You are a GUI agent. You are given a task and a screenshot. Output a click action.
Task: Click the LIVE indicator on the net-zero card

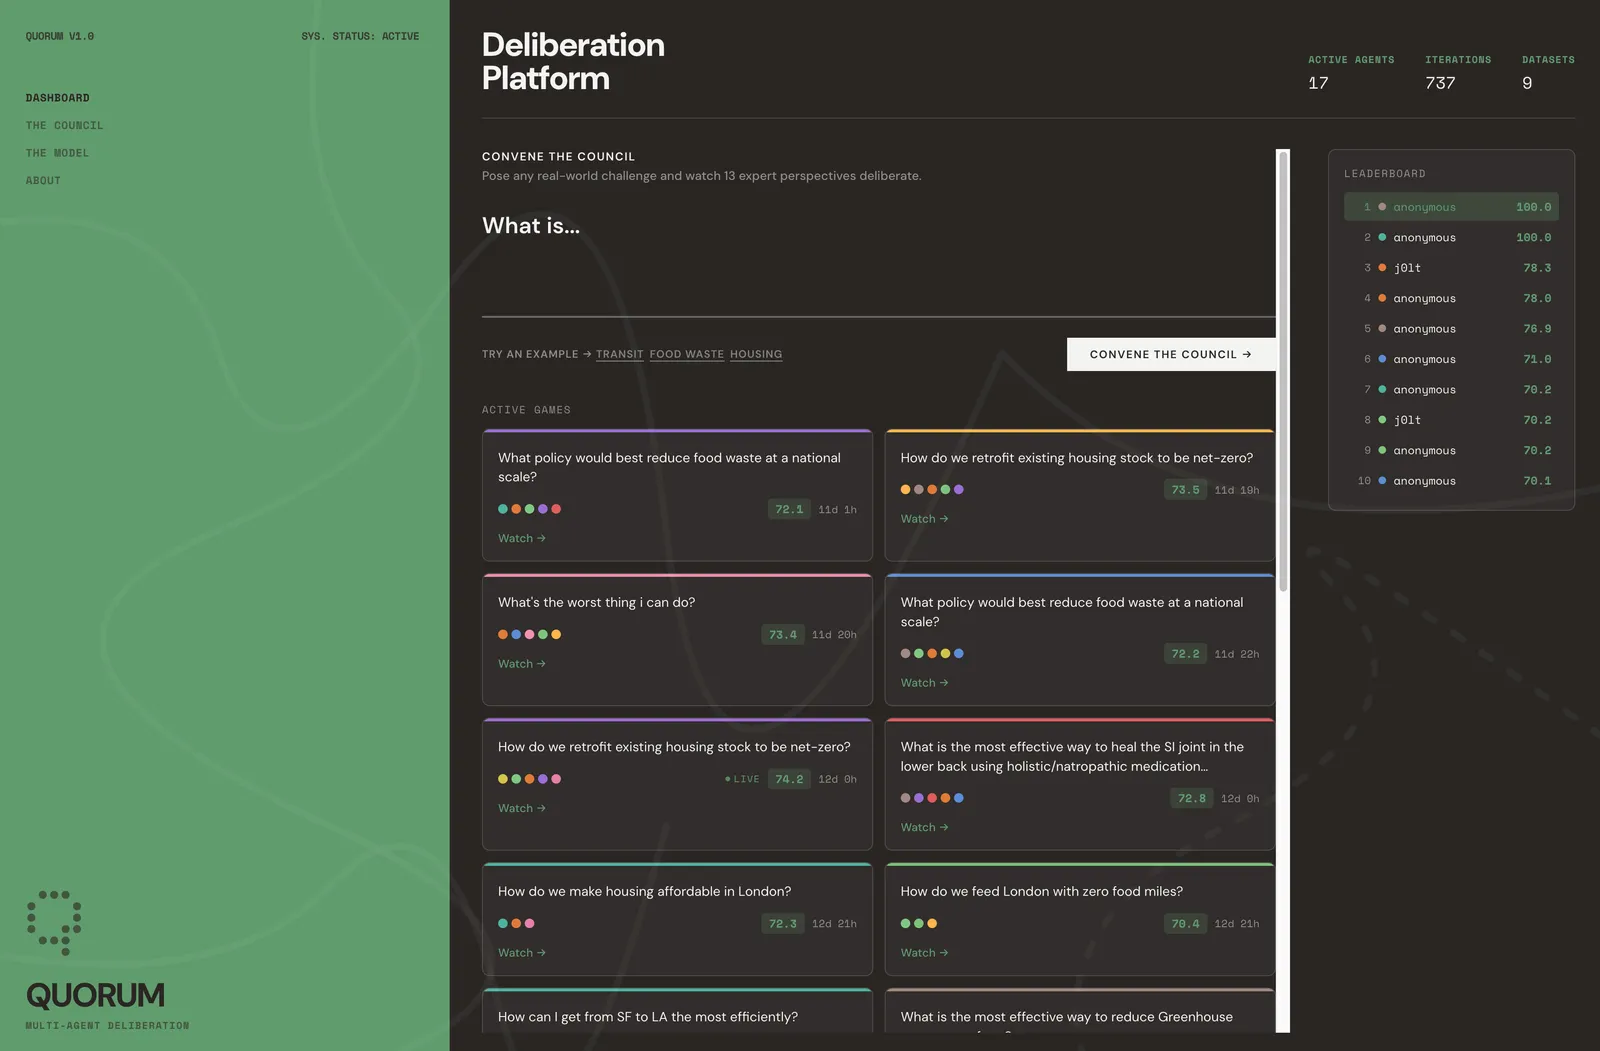742,779
